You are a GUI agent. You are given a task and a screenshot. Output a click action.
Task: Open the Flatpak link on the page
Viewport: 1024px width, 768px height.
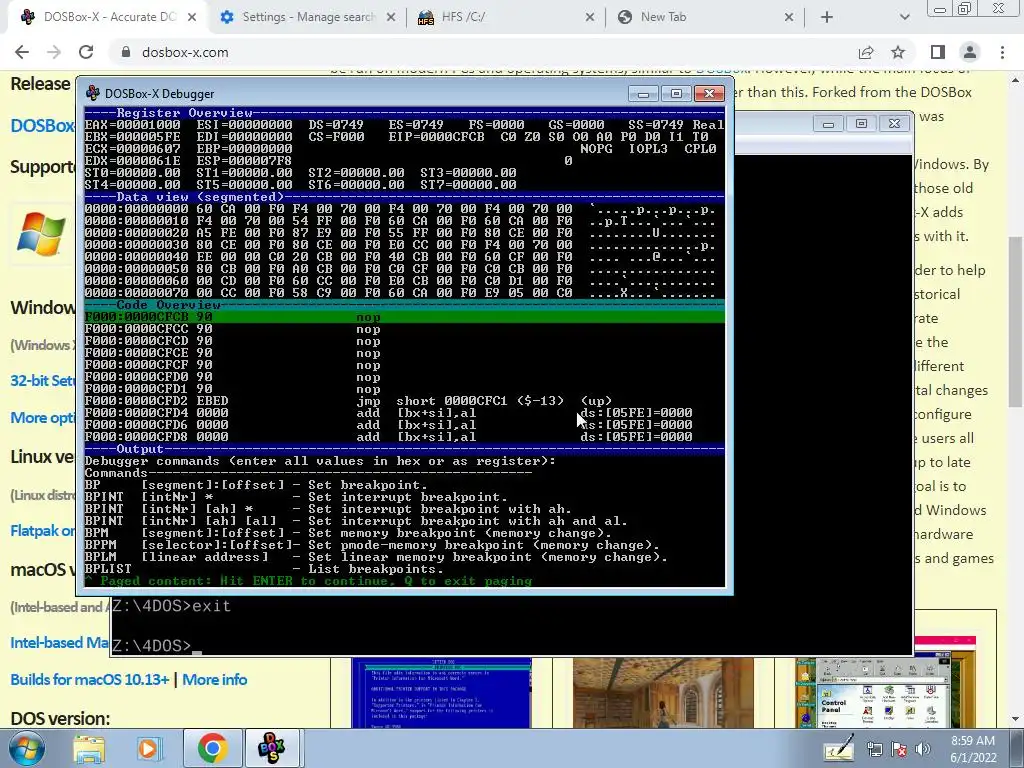[43, 530]
